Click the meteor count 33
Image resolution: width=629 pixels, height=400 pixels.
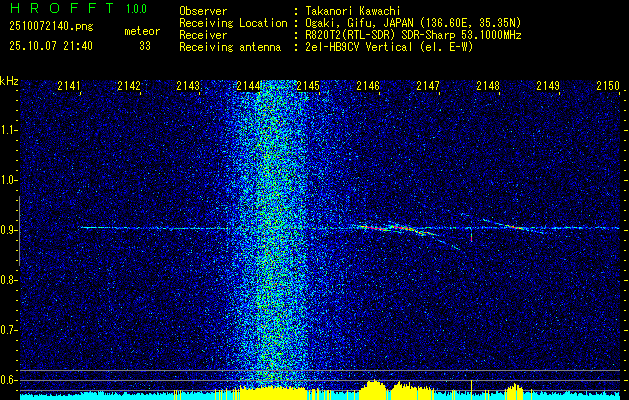pos(145,46)
